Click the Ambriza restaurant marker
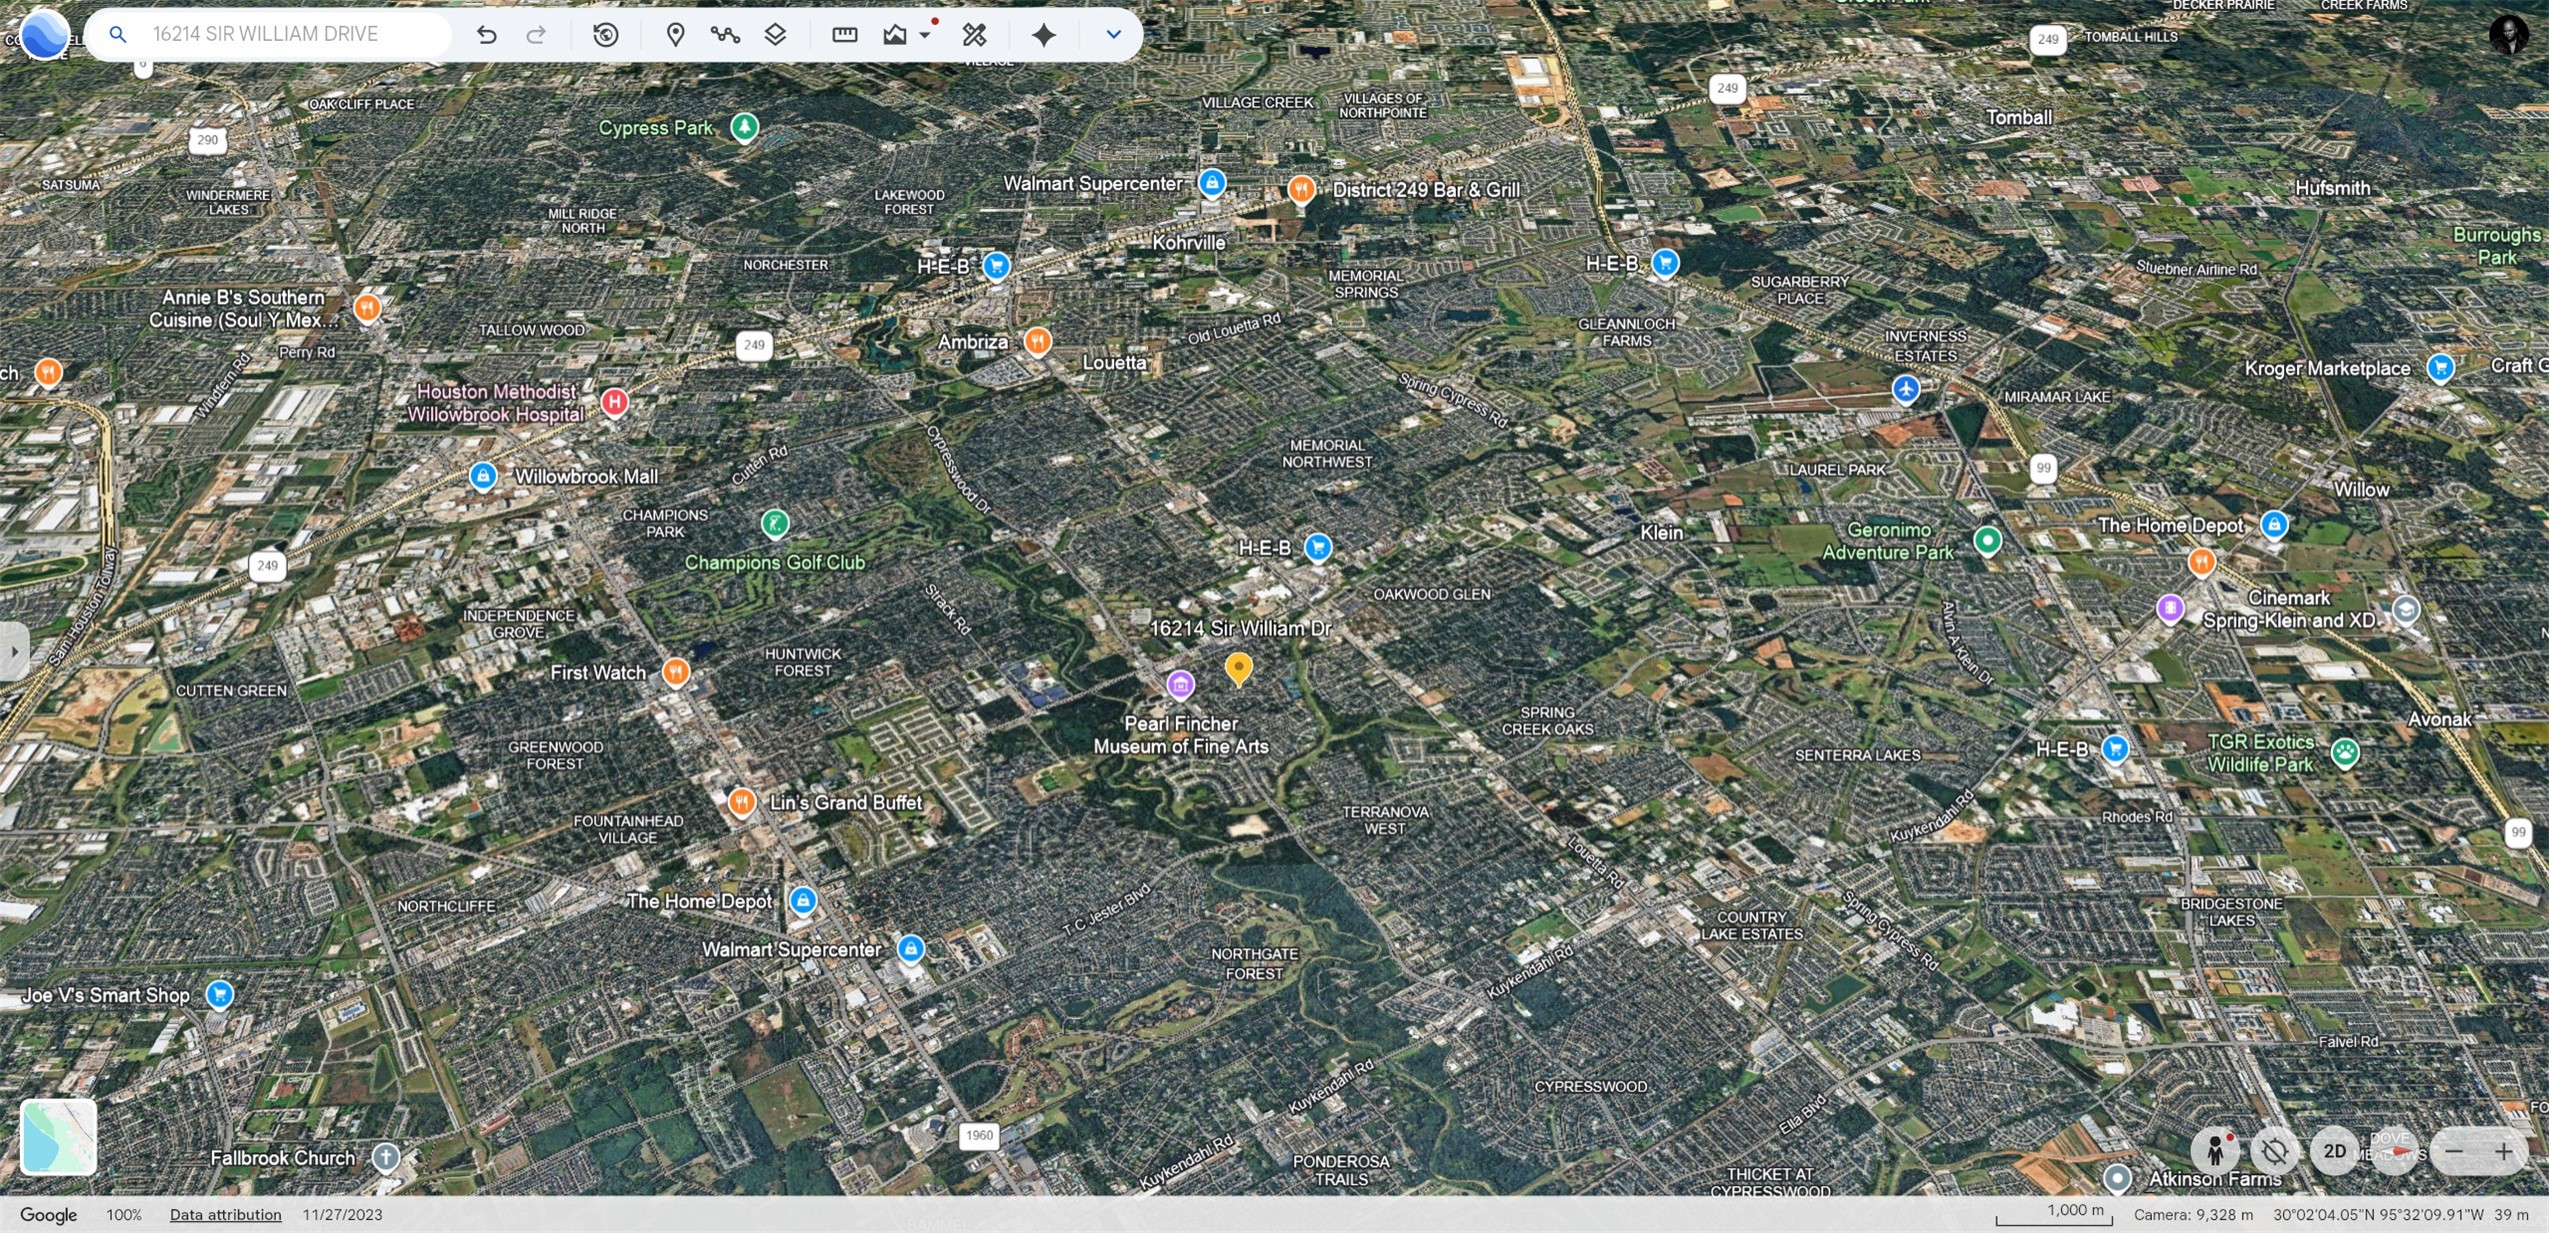 1038,342
